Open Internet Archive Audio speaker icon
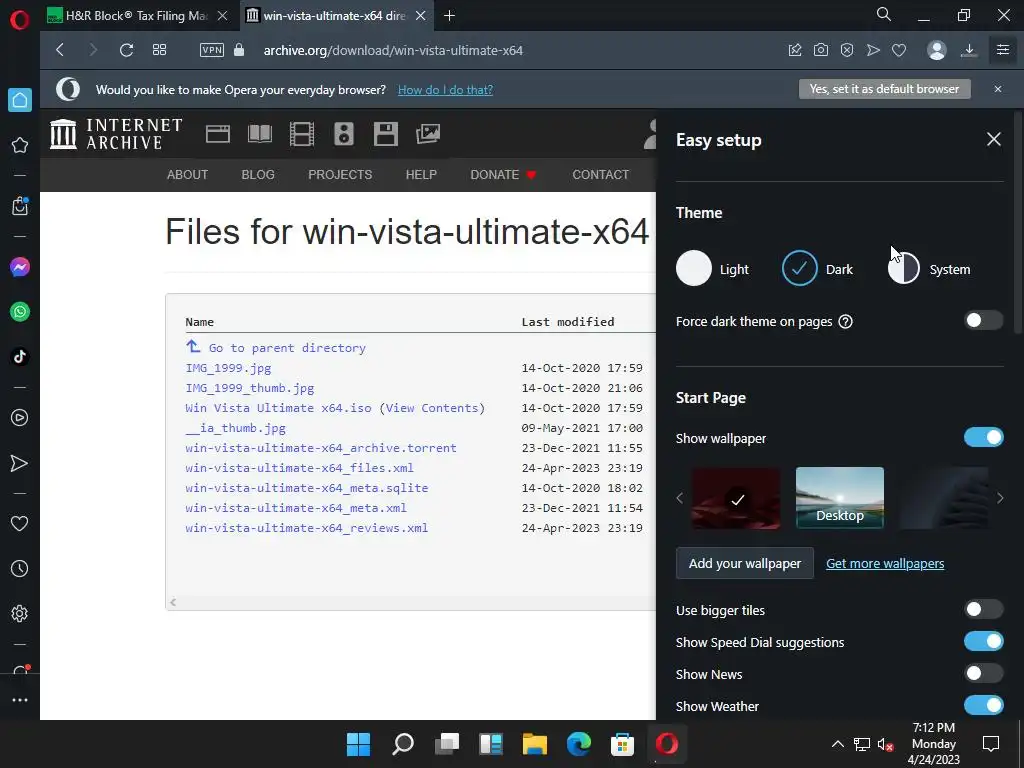The width and height of the screenshot is (1024, 768). point(344,134)
